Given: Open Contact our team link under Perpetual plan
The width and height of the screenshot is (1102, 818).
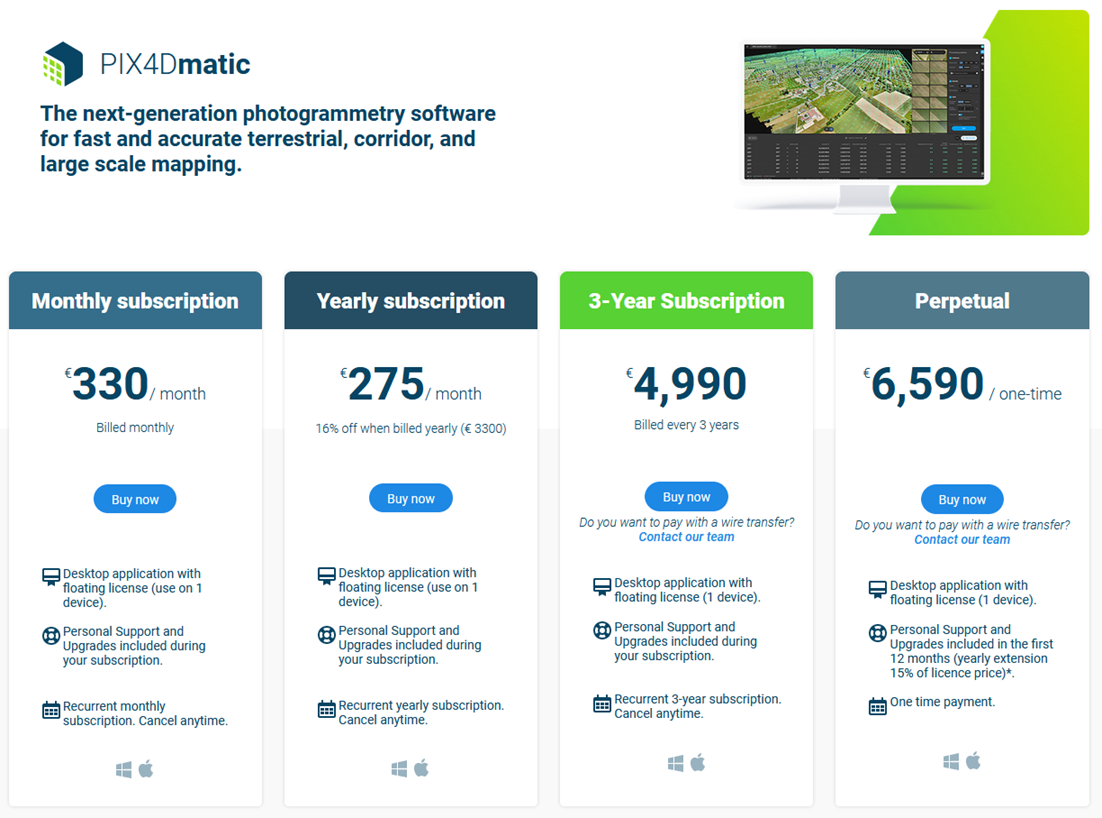Looking at the screenshot, I should 962,540.
